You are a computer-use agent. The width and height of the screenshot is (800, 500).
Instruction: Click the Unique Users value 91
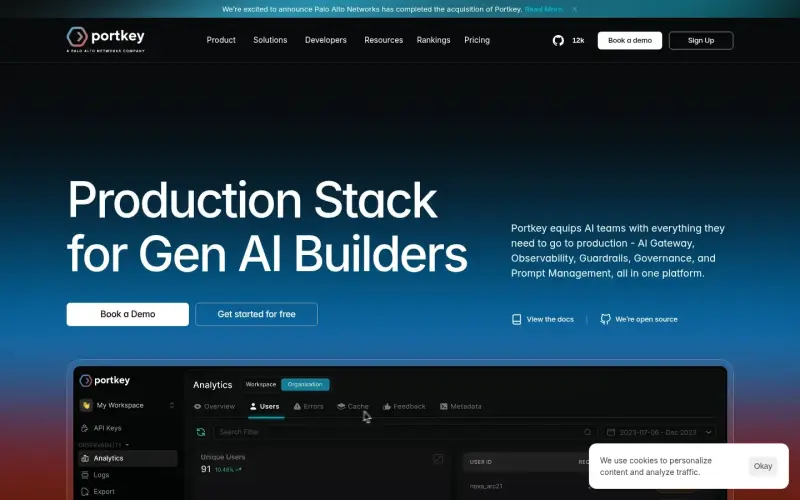pos(206,469)
